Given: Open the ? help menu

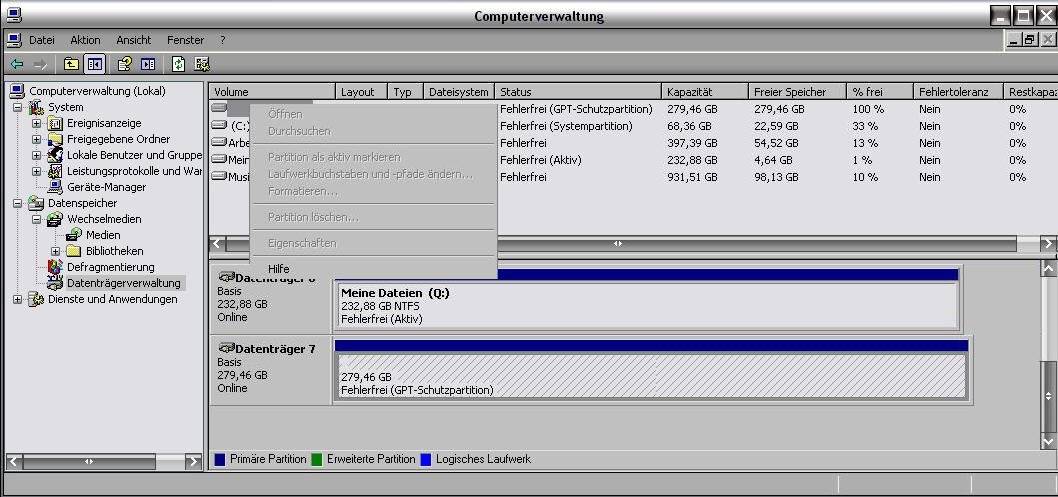Looking at the screenshot, I should (x=223, y=40).
